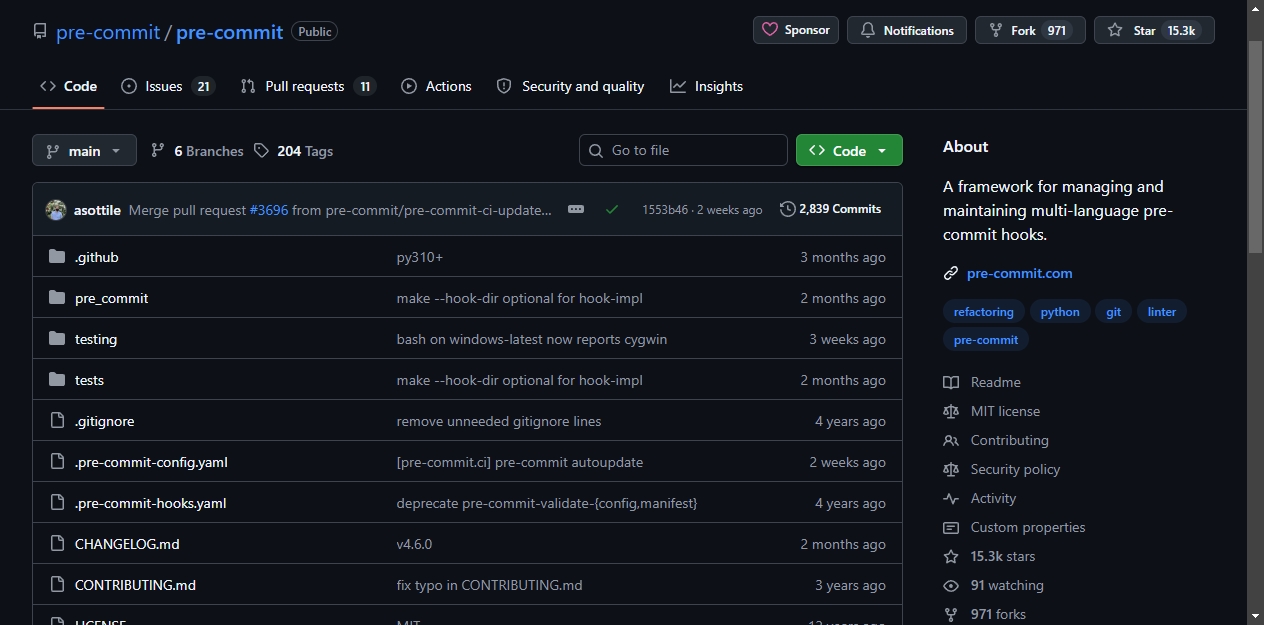
Task: Open the tests folder
Action: click(x=89, y=380)
